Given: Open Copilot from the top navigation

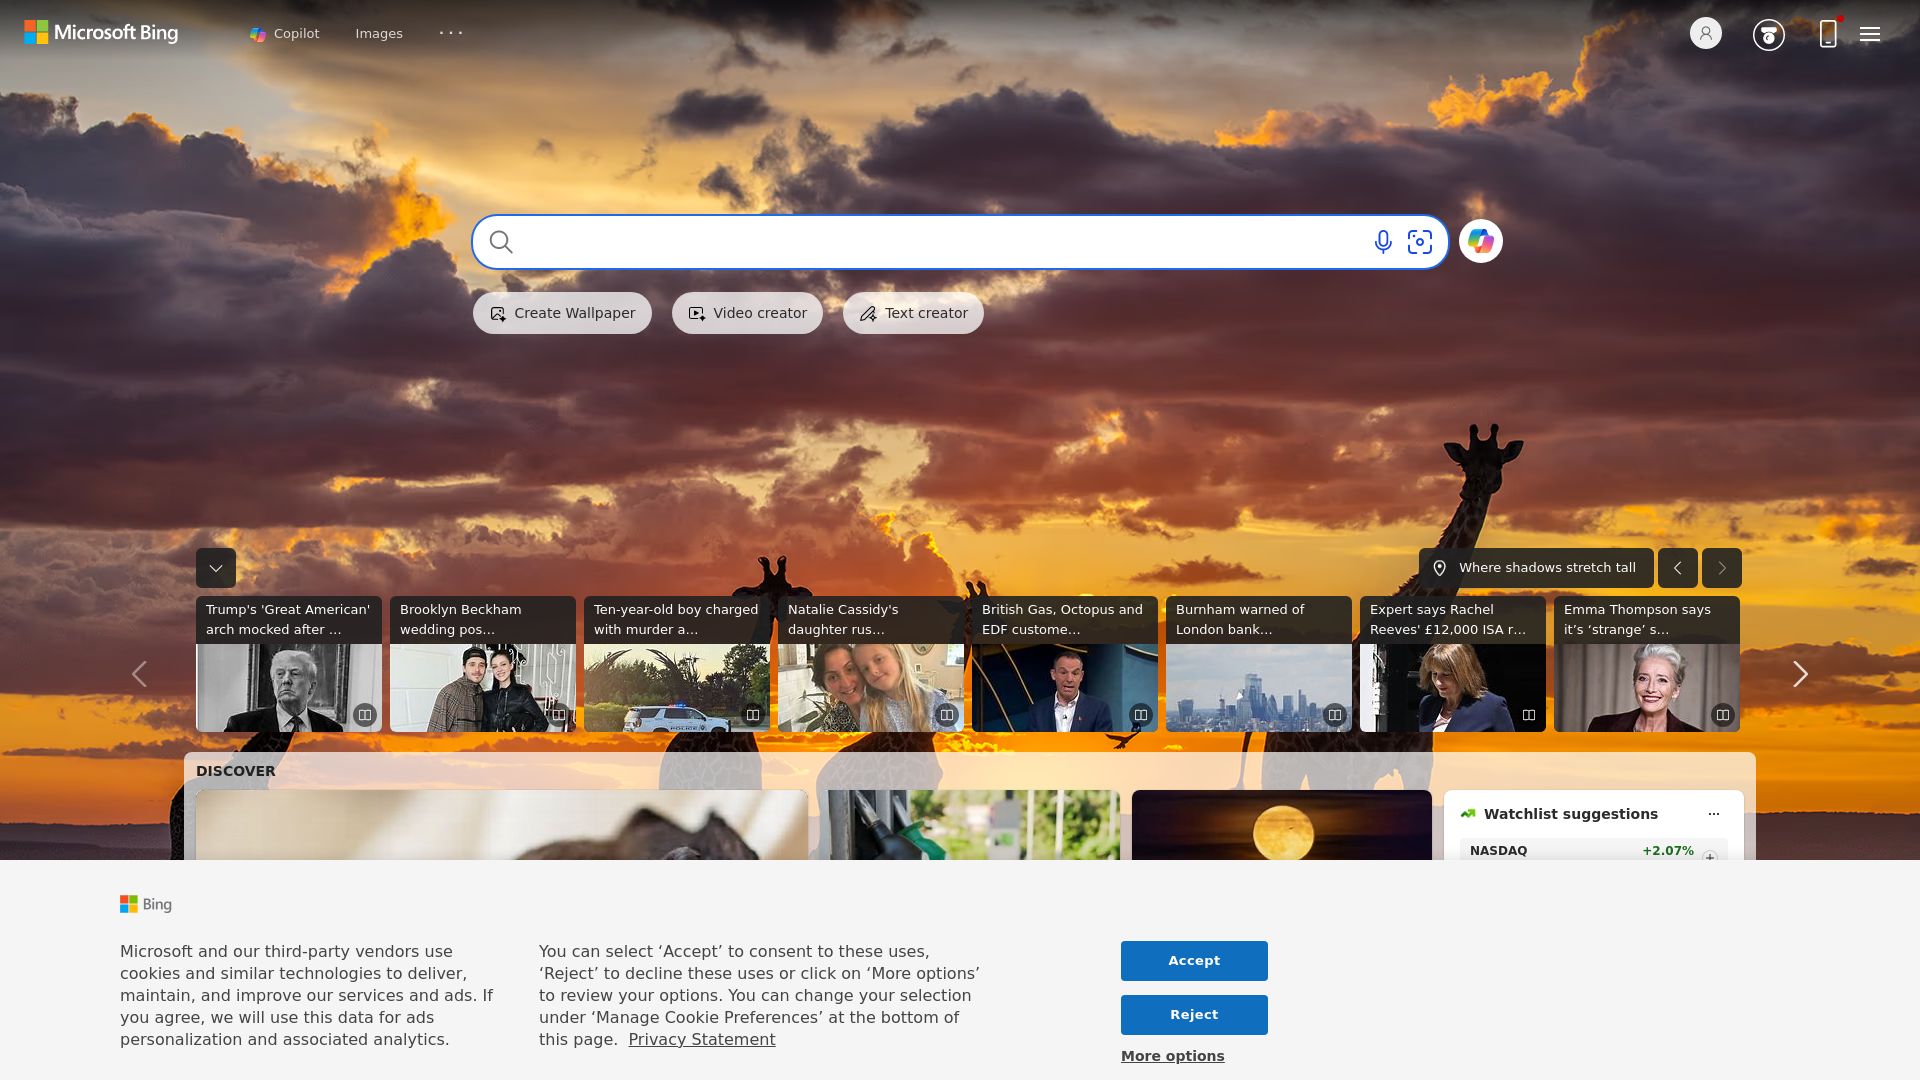Looking at the screenshot, I should (x=285, y=34).
